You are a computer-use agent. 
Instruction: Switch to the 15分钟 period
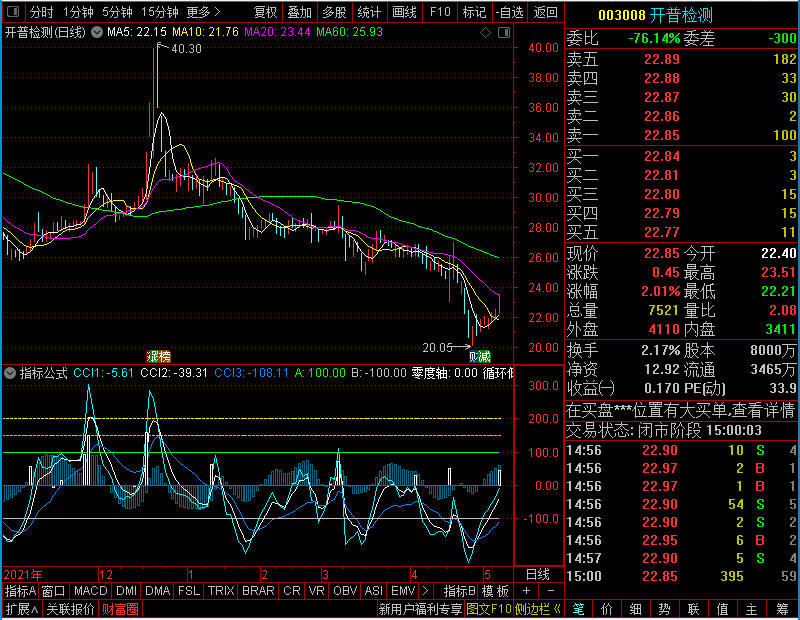pyautogui.click(x=159, y=12)
